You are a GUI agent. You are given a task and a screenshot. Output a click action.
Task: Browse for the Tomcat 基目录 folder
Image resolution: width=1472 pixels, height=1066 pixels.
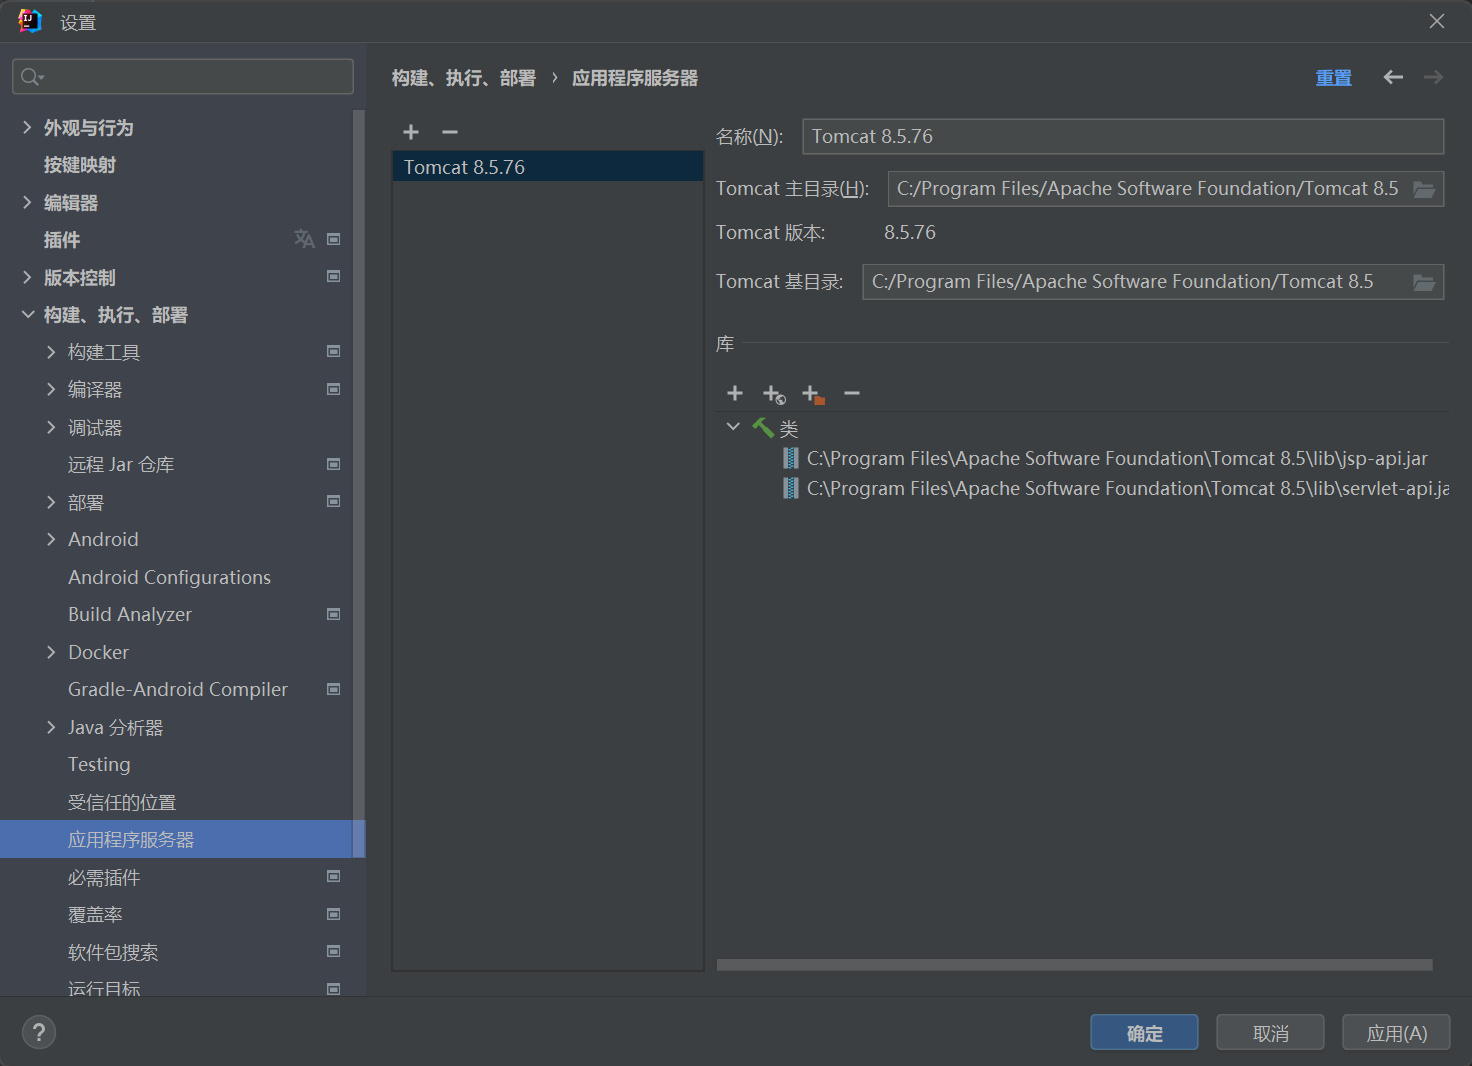1424,282
